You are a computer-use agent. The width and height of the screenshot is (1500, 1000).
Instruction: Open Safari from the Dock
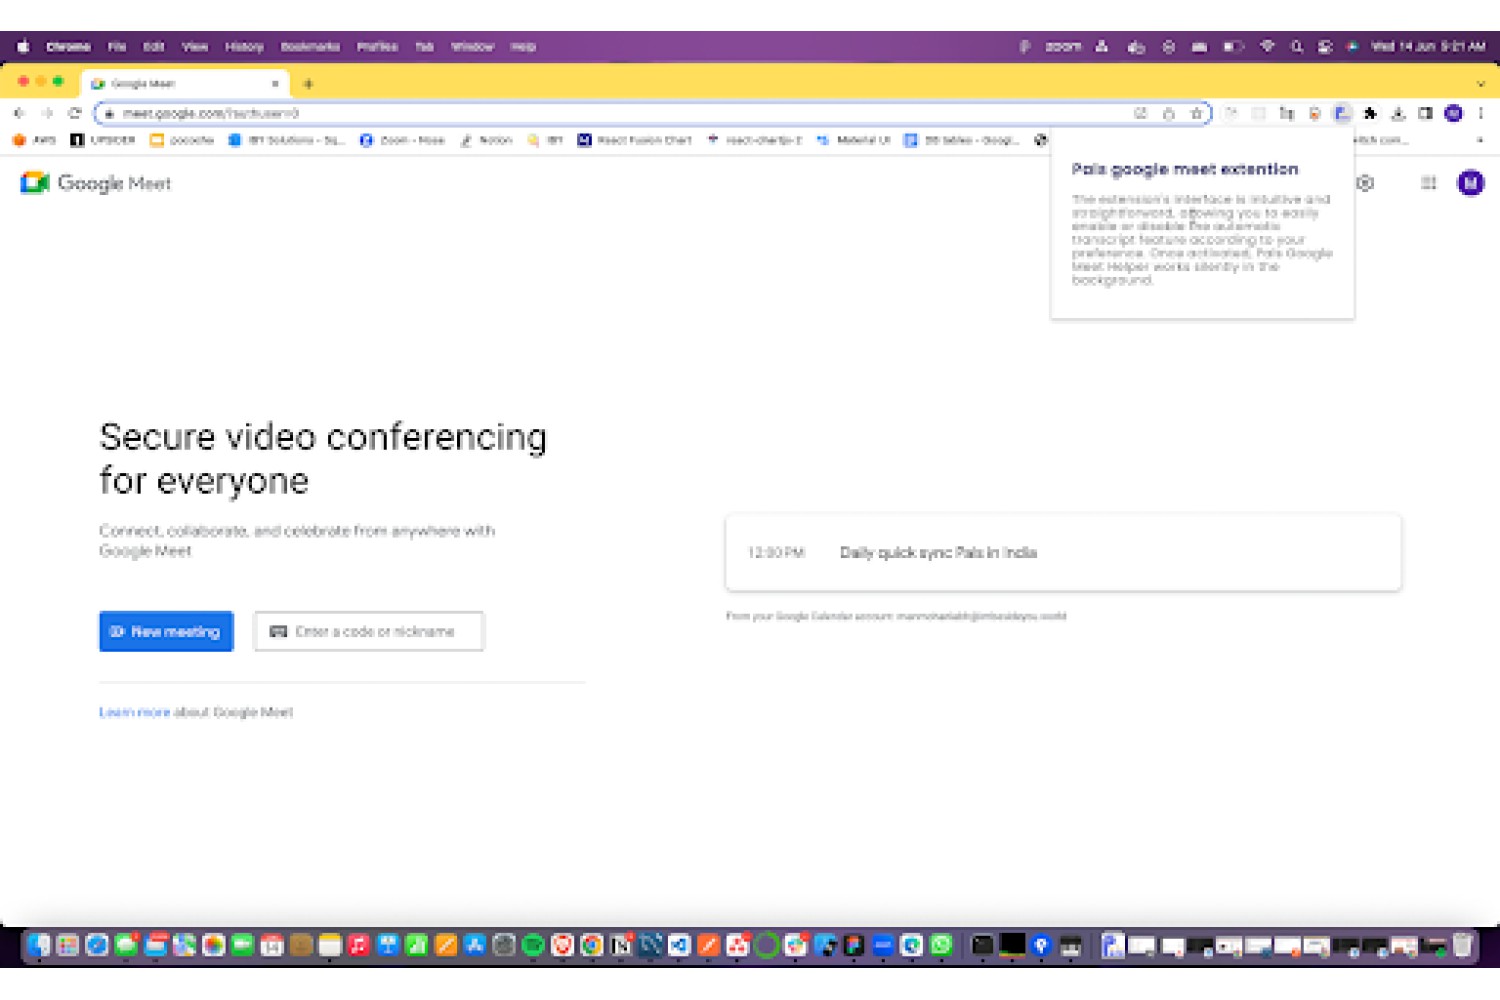pos(97,945)
